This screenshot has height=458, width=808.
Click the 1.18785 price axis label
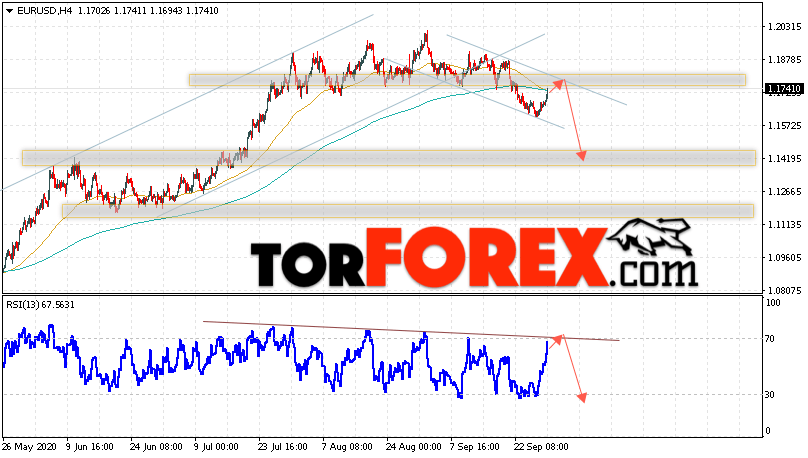pyautogui.click(x=784, y=60)
